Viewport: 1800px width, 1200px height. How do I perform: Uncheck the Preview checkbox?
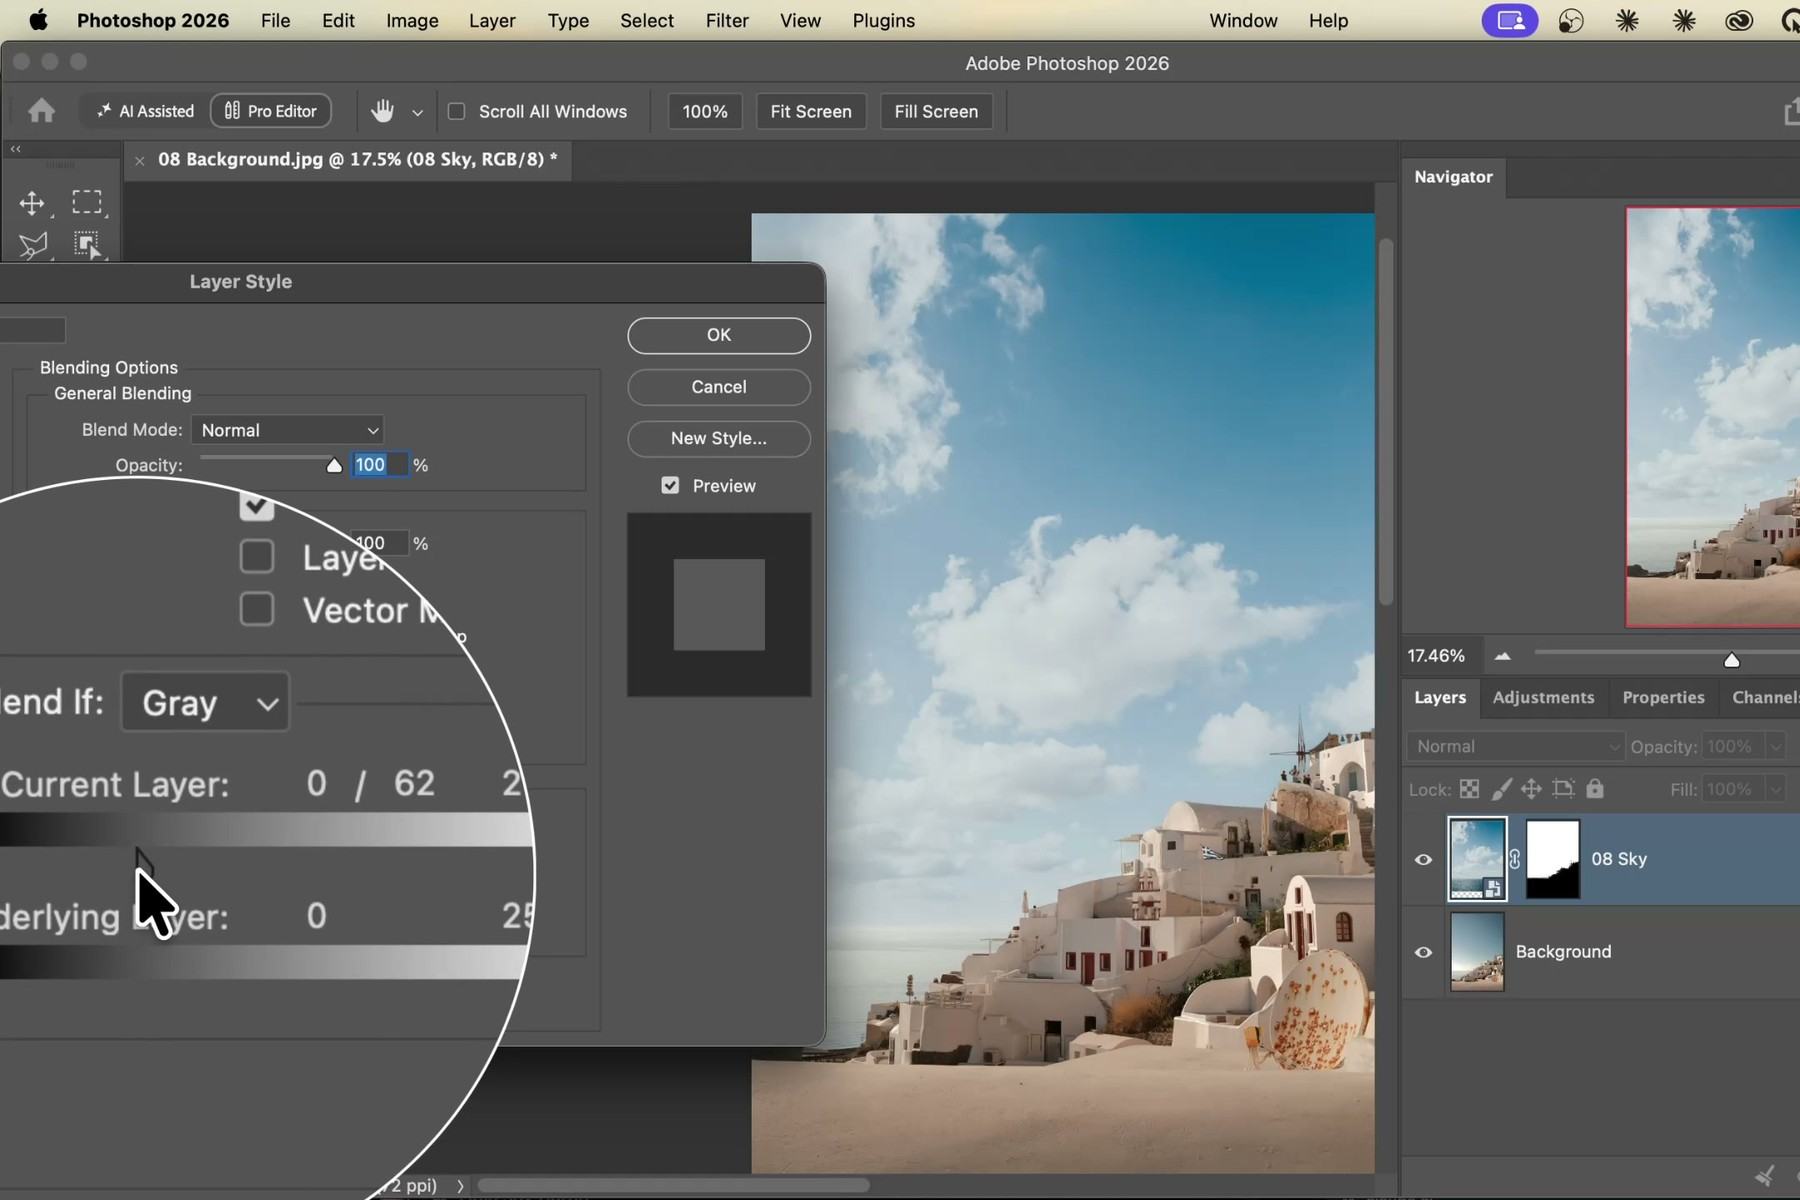(670, 485)
